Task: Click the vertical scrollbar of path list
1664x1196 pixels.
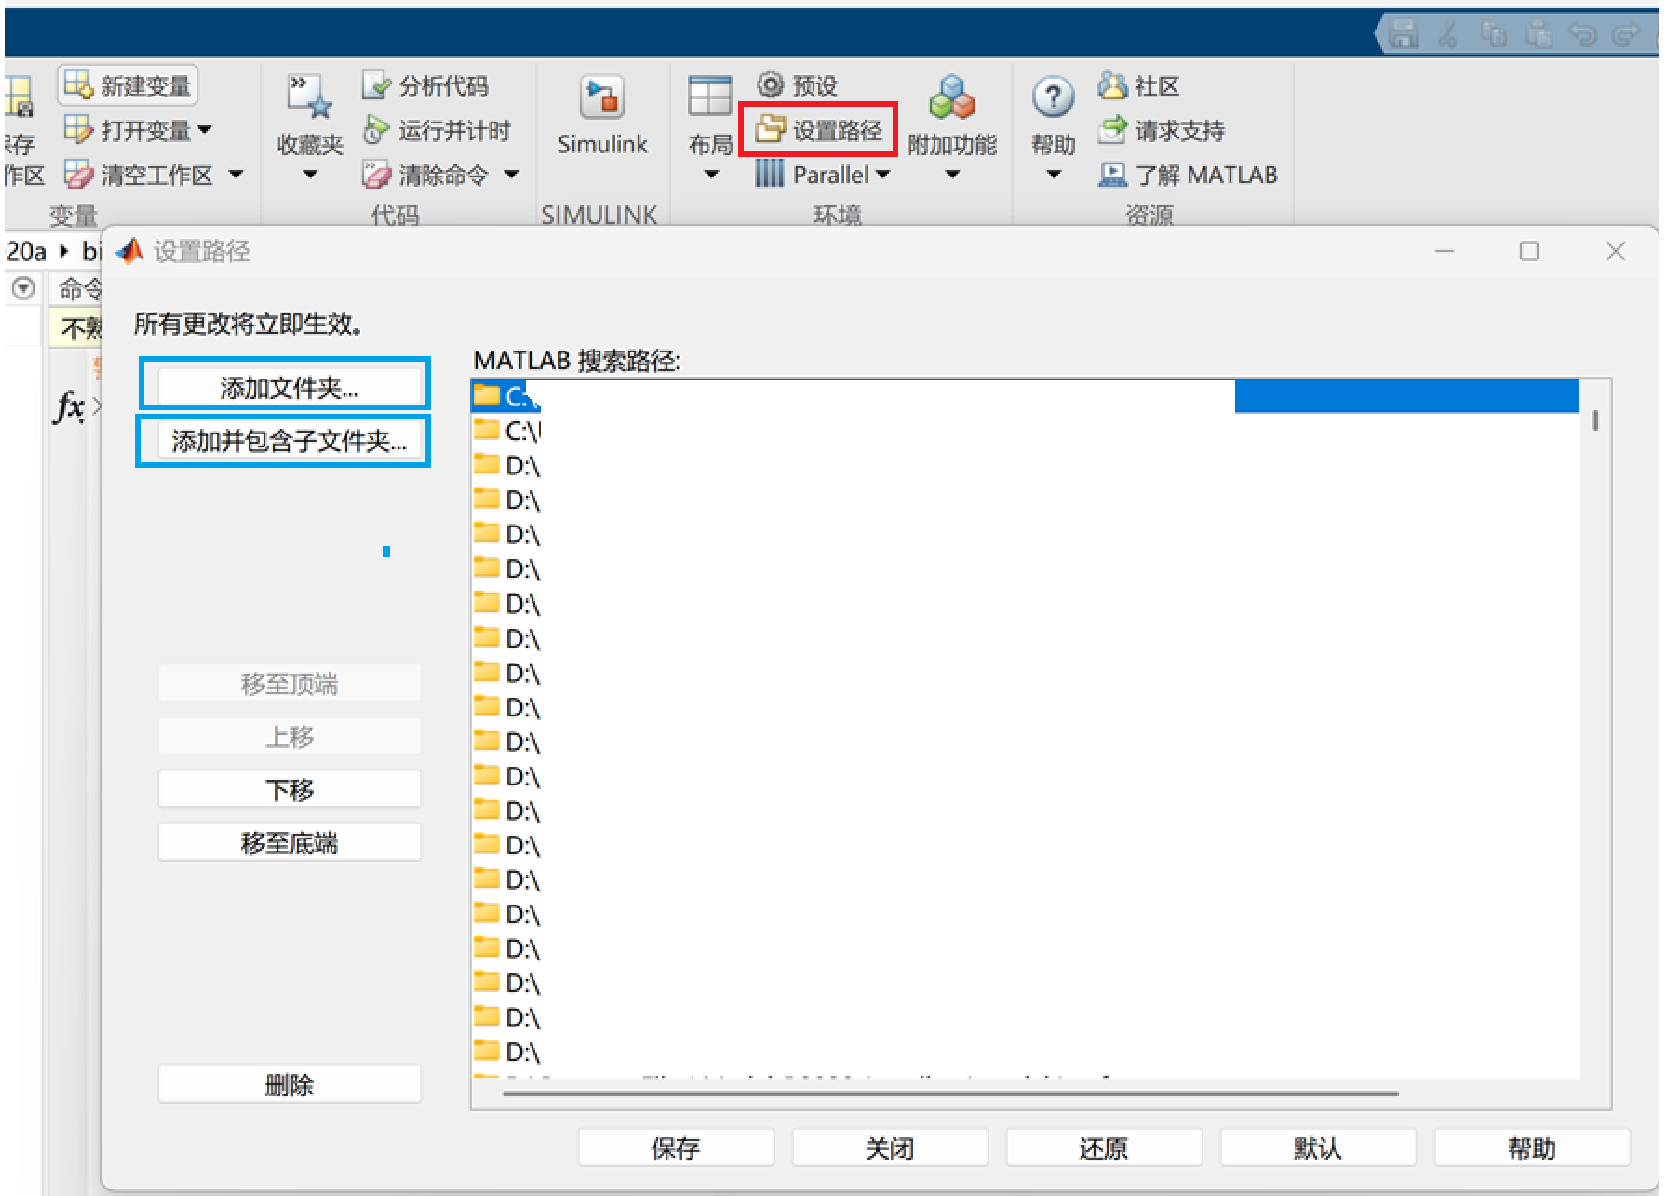Action: (x=1595, y=420)
